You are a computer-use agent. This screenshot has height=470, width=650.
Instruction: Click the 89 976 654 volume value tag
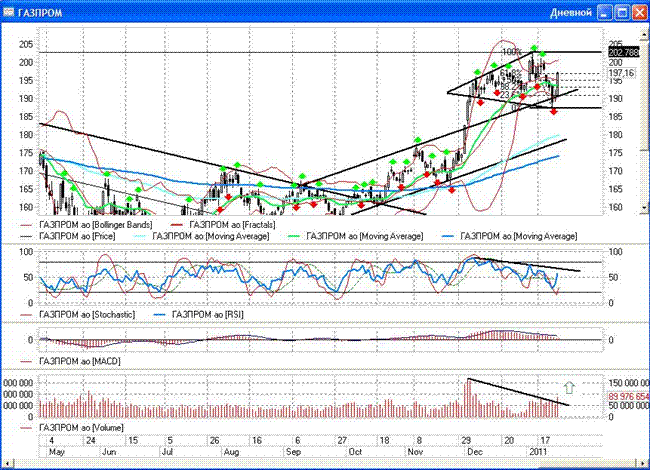[x=628, y=397]
